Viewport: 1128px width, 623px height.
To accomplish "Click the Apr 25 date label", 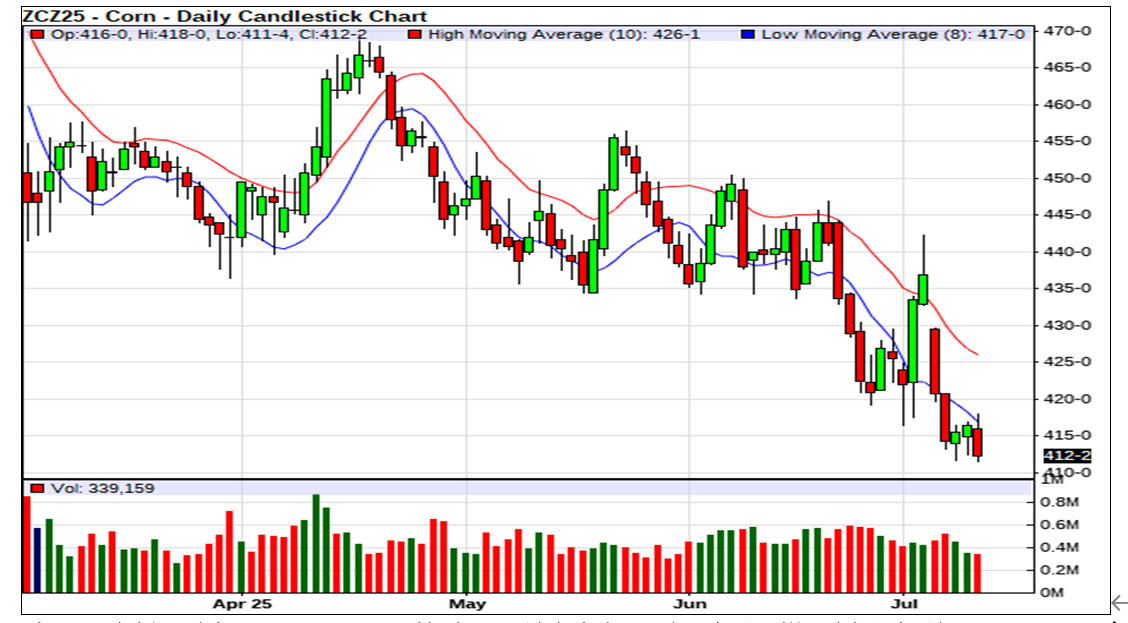I will point(242,604).
